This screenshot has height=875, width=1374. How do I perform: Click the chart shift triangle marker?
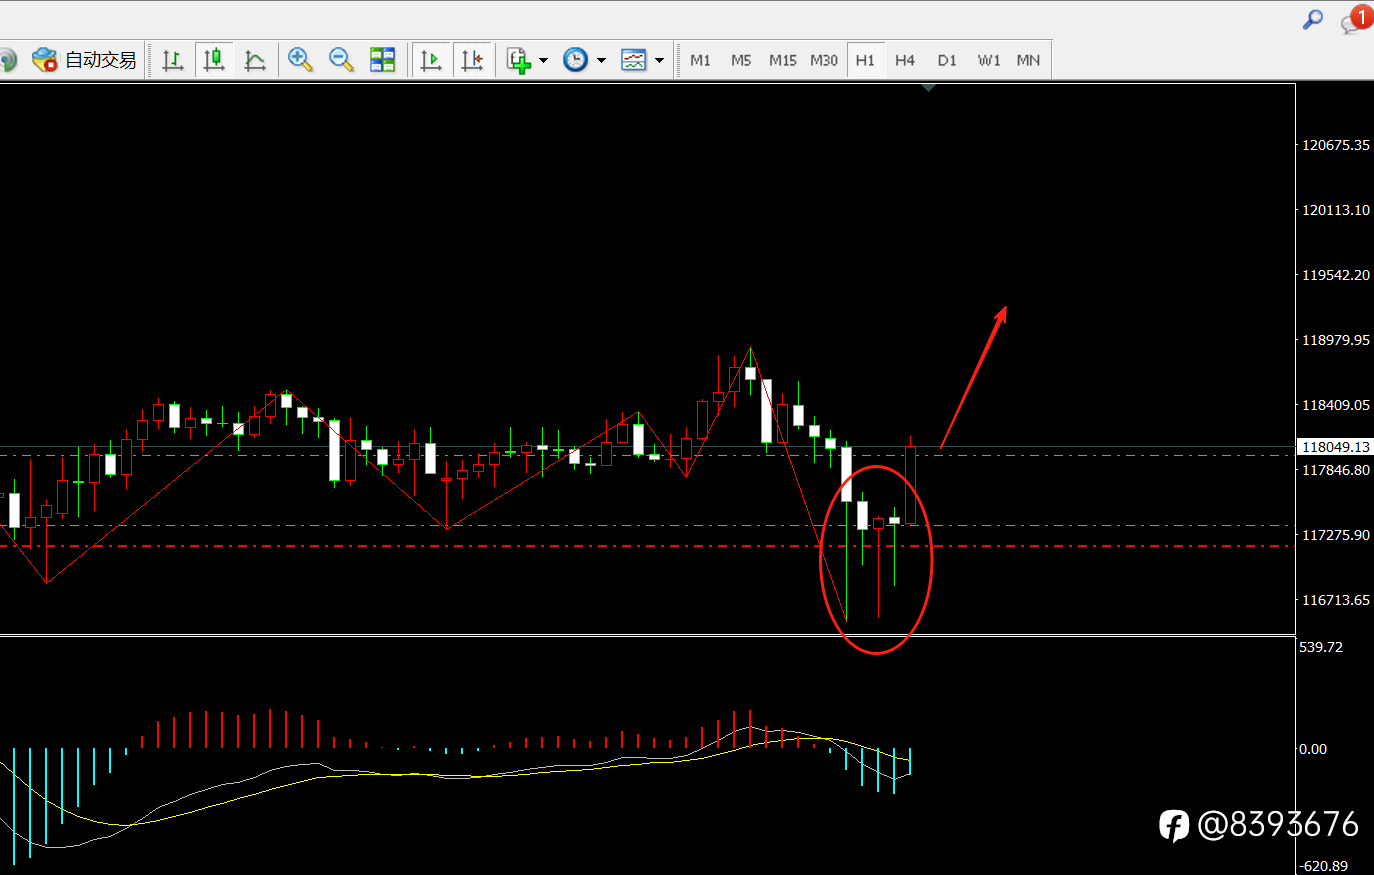(x=928, y=88)
